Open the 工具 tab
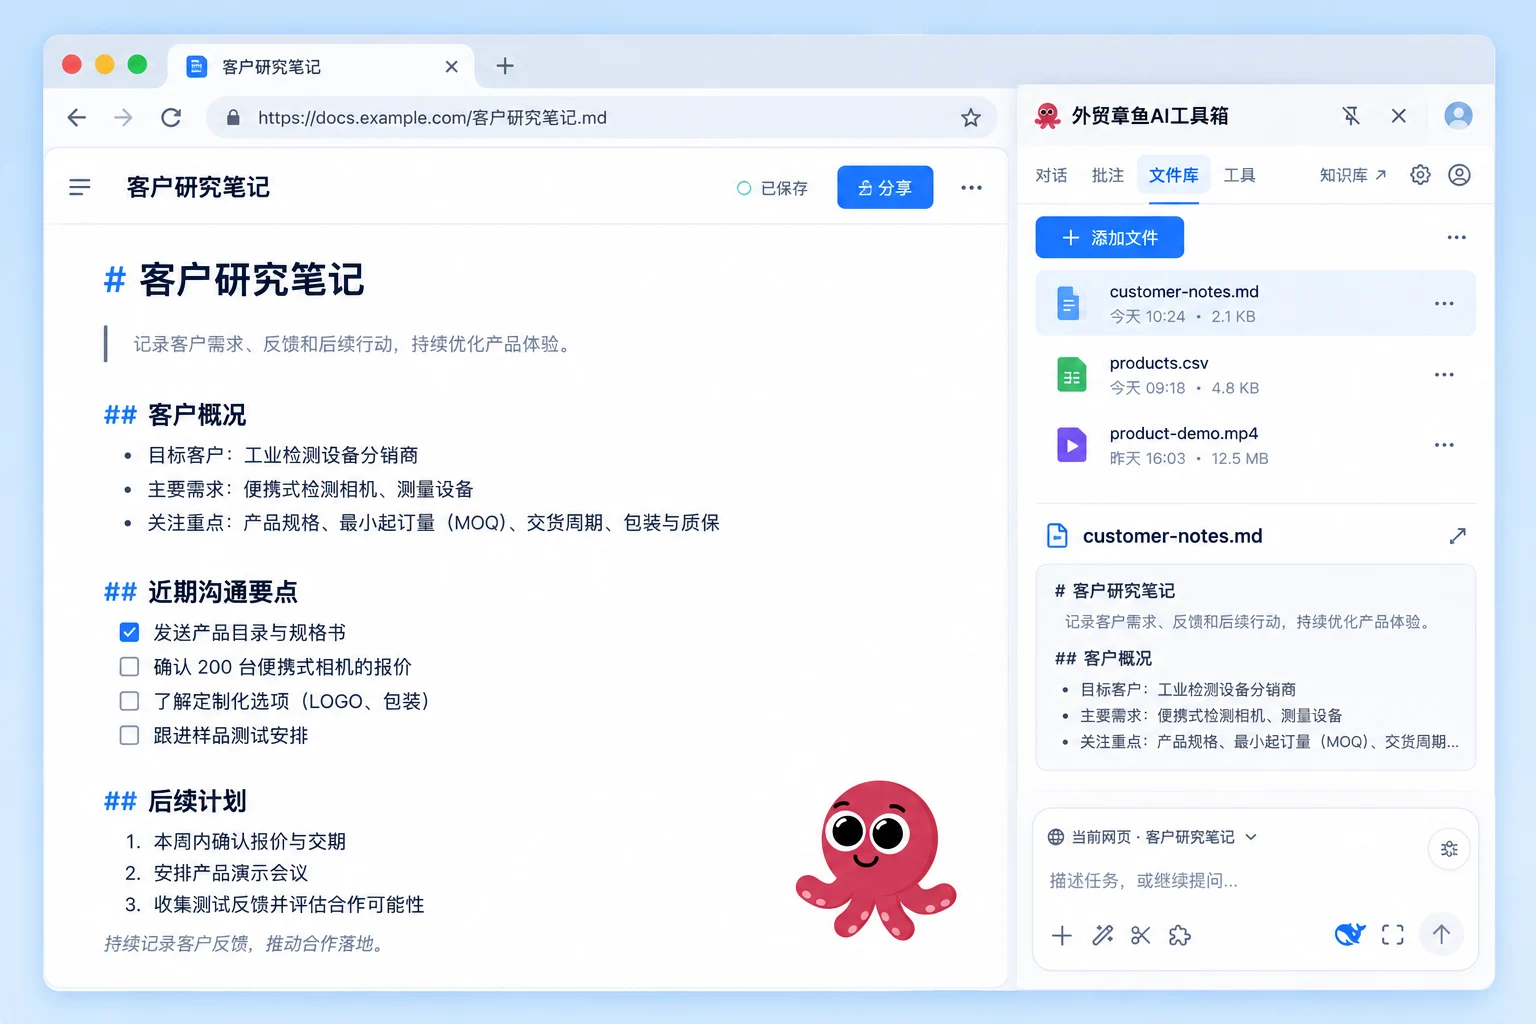 1239,175
